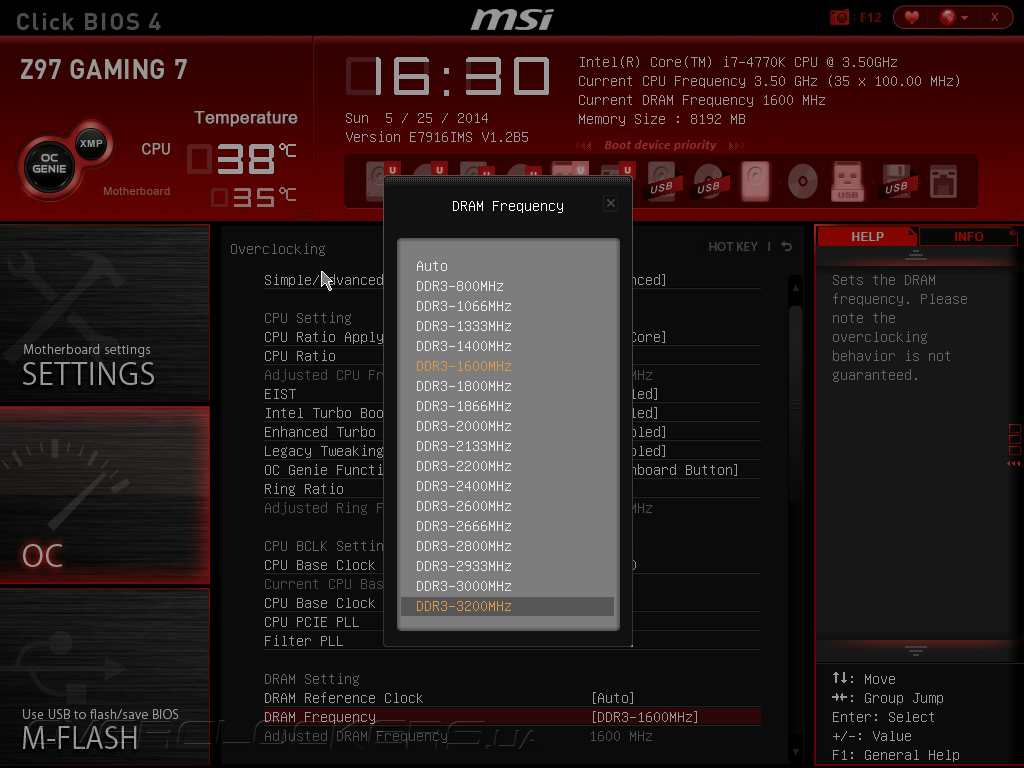Select the highlighted hard disk boot device
Viewport: 1024px width, 768px height.
click(x=756, y=181)
